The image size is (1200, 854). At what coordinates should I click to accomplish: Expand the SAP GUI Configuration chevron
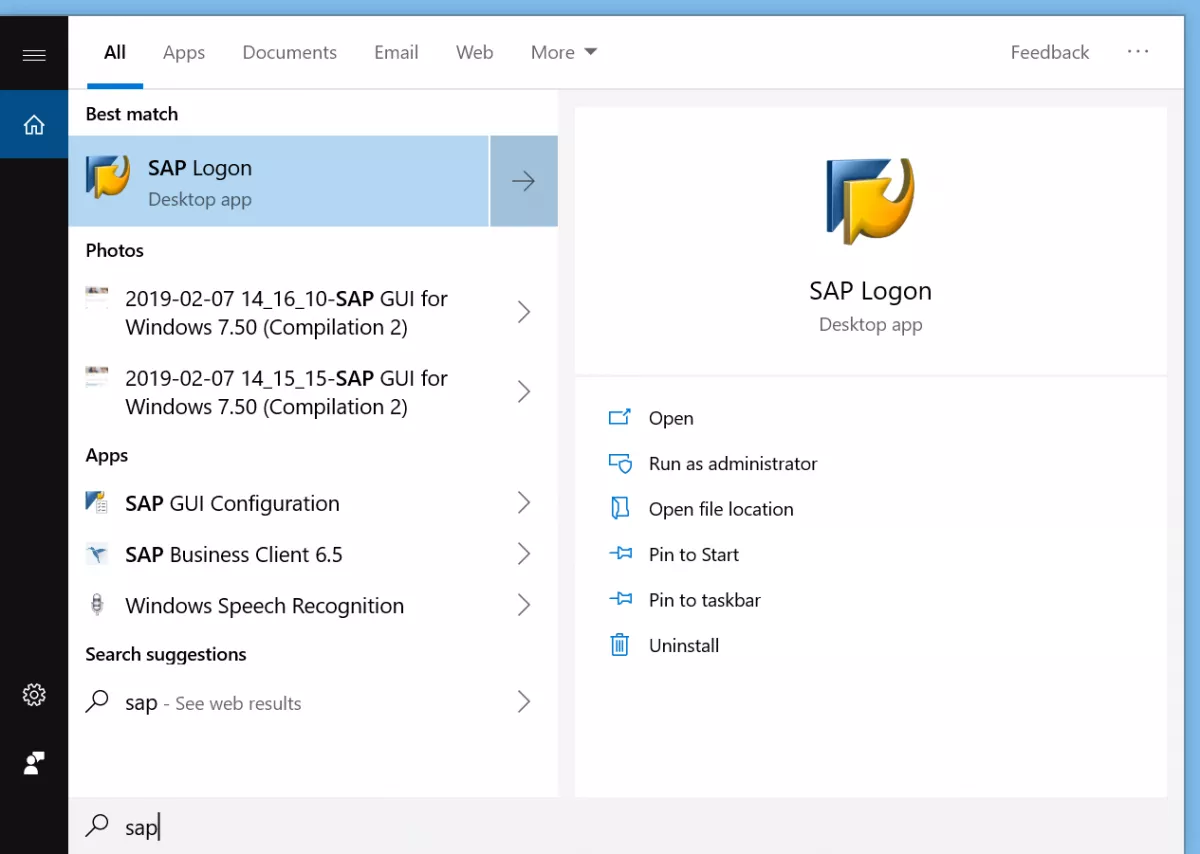(523, 503)
